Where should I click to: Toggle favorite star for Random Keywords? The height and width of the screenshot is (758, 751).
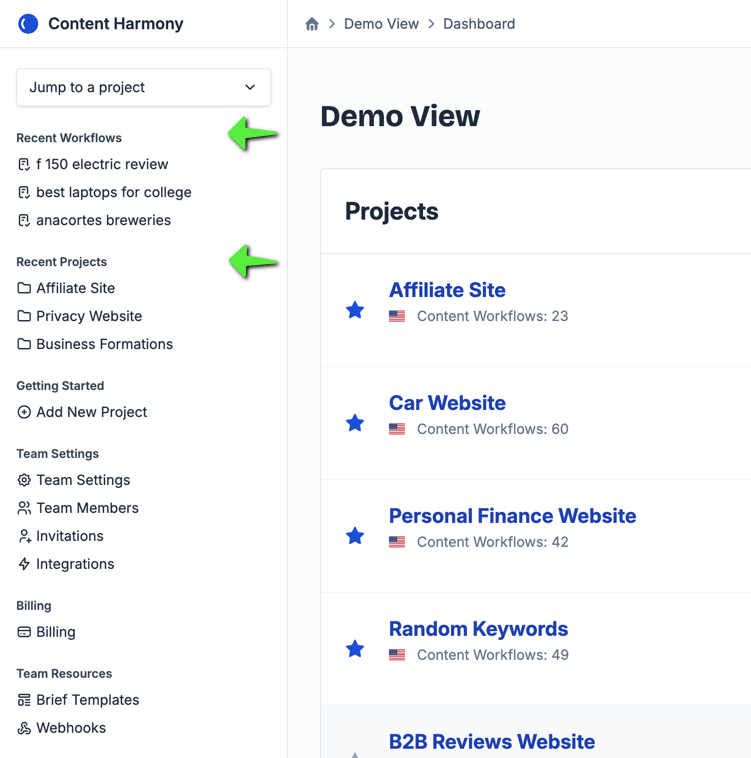355,649
